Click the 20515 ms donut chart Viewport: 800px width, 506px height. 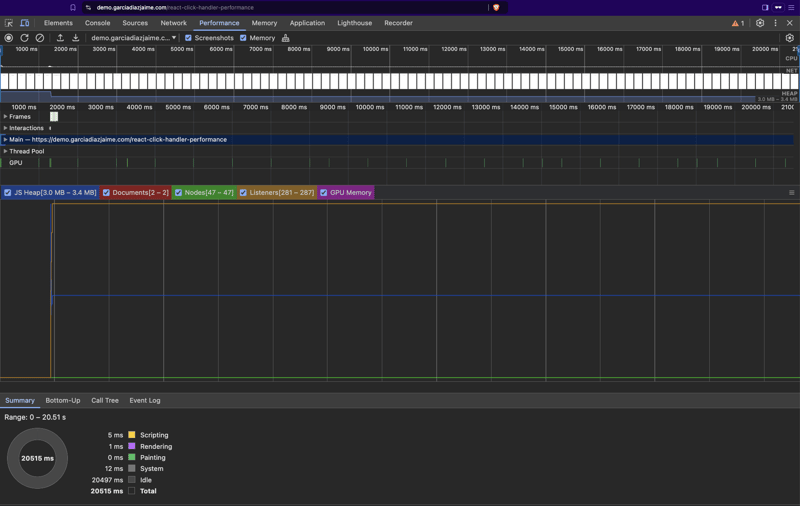tap(37, 458)
